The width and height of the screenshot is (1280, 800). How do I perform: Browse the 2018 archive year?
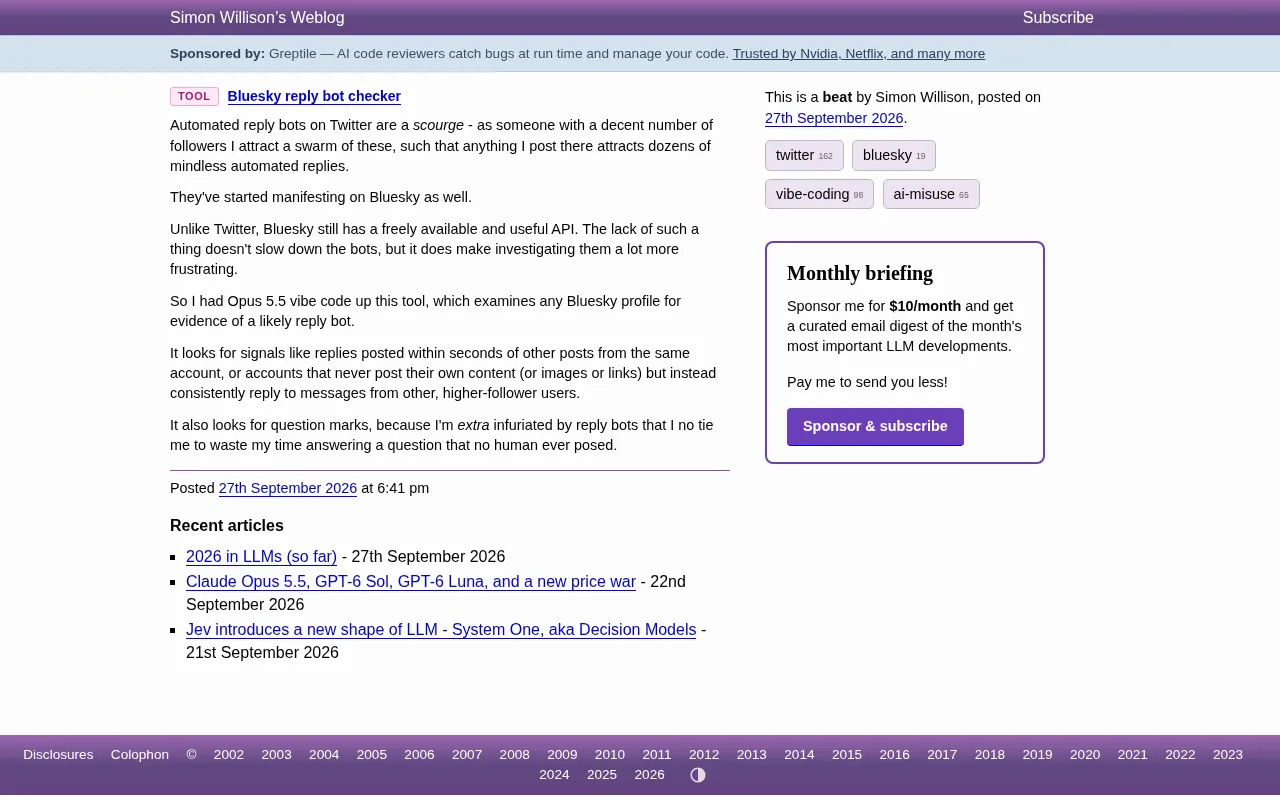coord(990,755)
